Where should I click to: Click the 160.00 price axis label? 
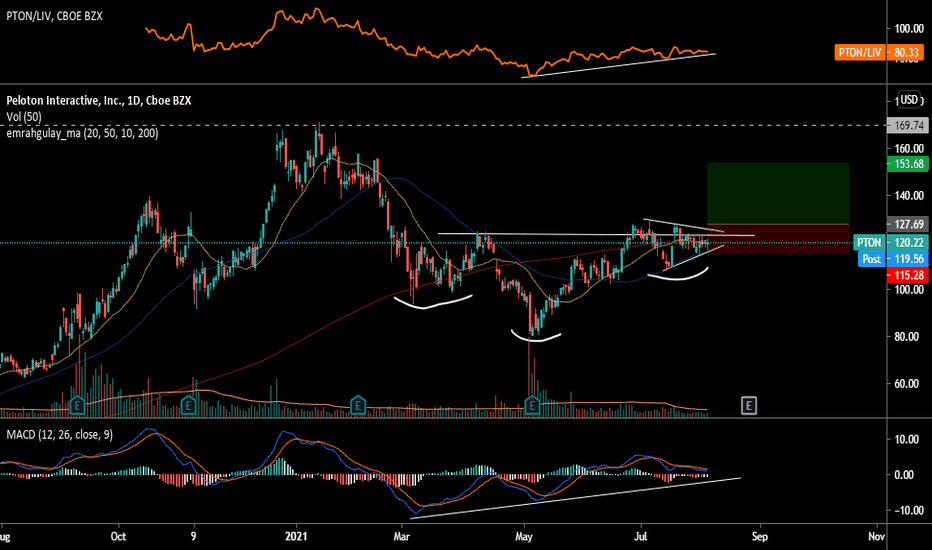[909, 149]
